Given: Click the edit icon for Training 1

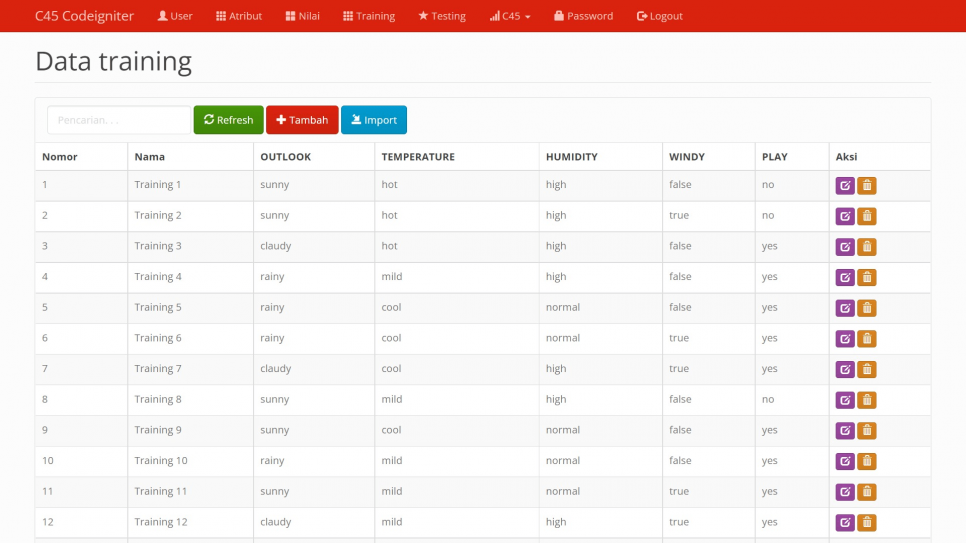Looking at the screenshot, I should click(x=845, y=185).
